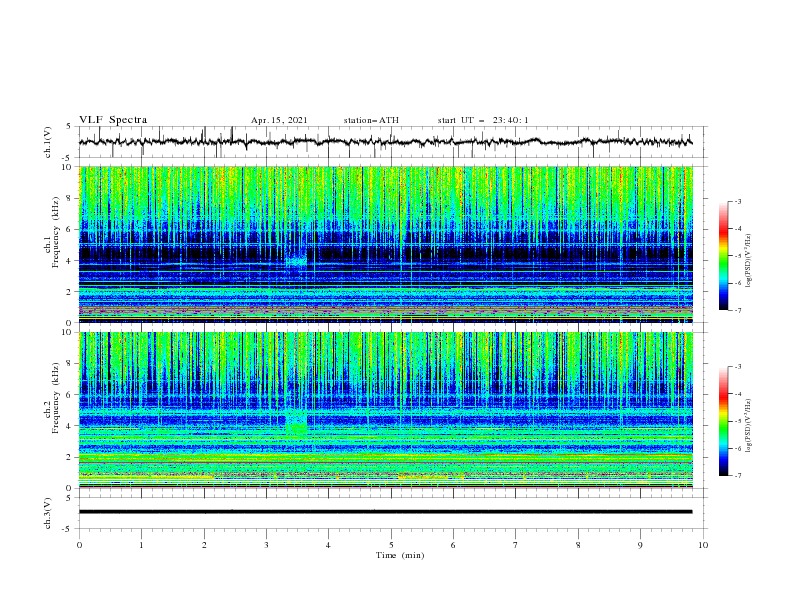Viewport: 792px width, 612px height.
Task: Click the upper colorbar "log(PSD)(V²/Hz)" label
Action: (748, 261)
